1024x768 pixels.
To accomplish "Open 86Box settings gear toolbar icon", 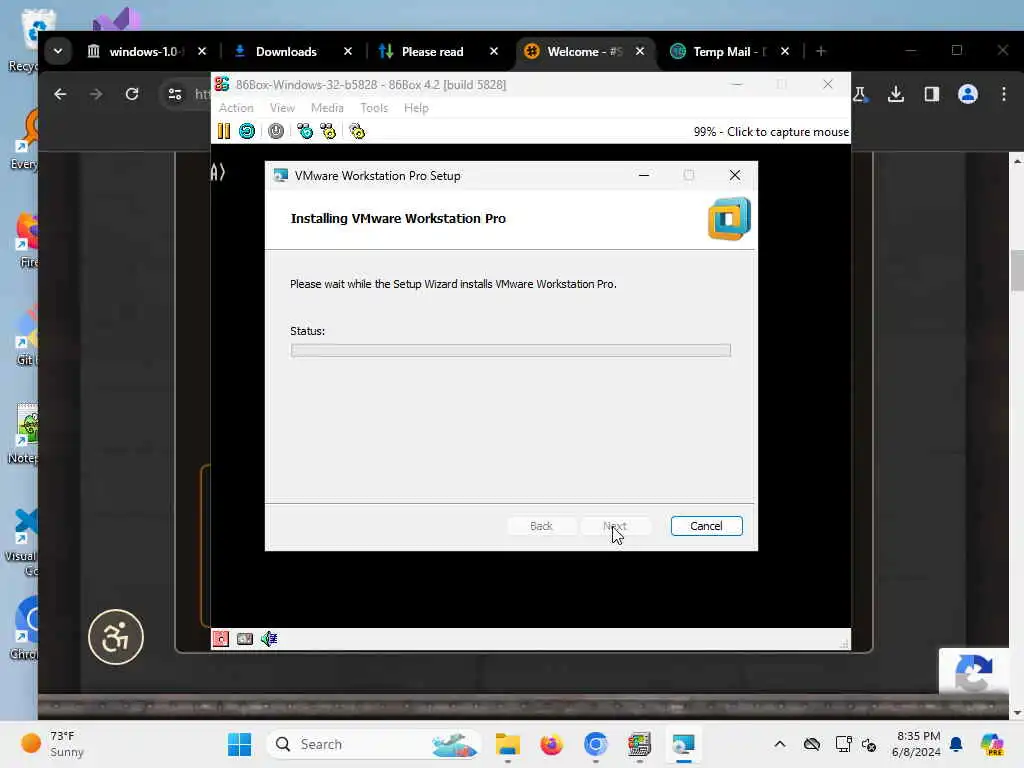I will pos(357,131).
